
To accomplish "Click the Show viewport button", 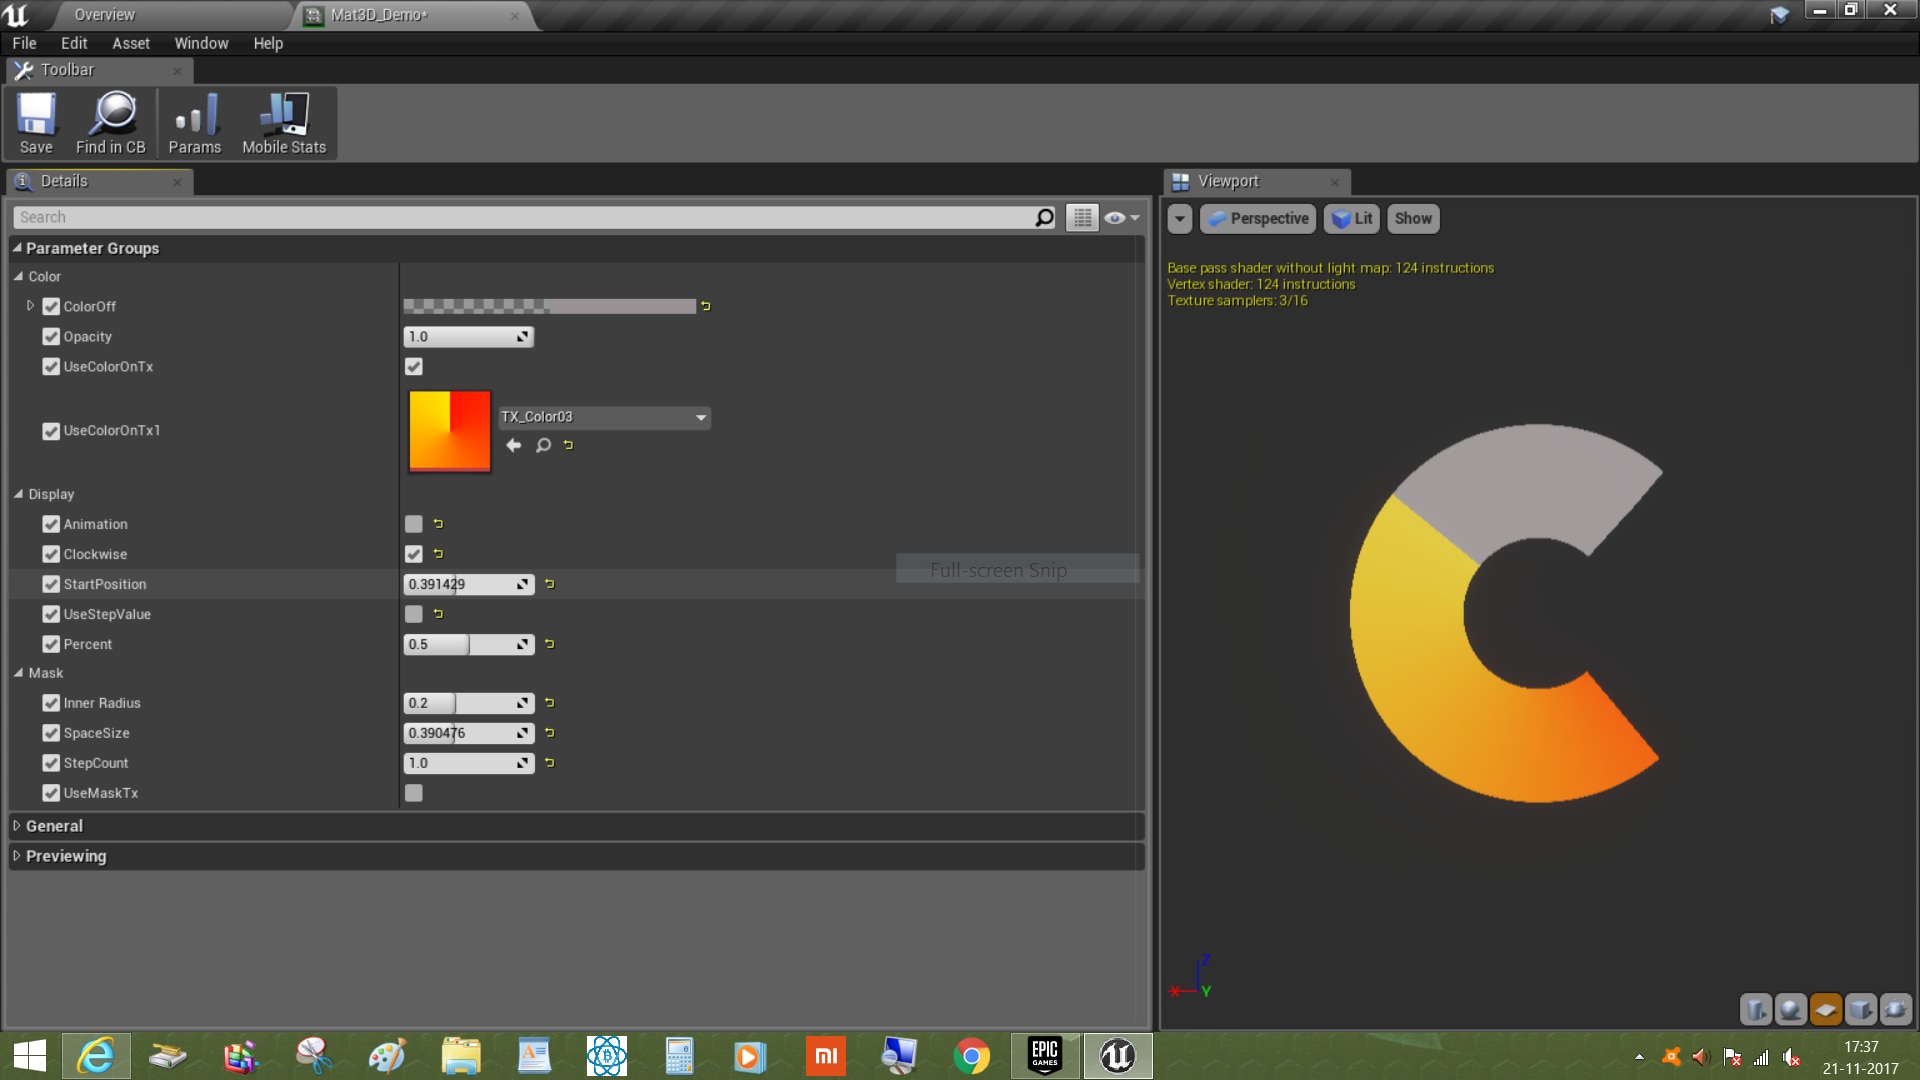I will click(x=1412, y=218).
